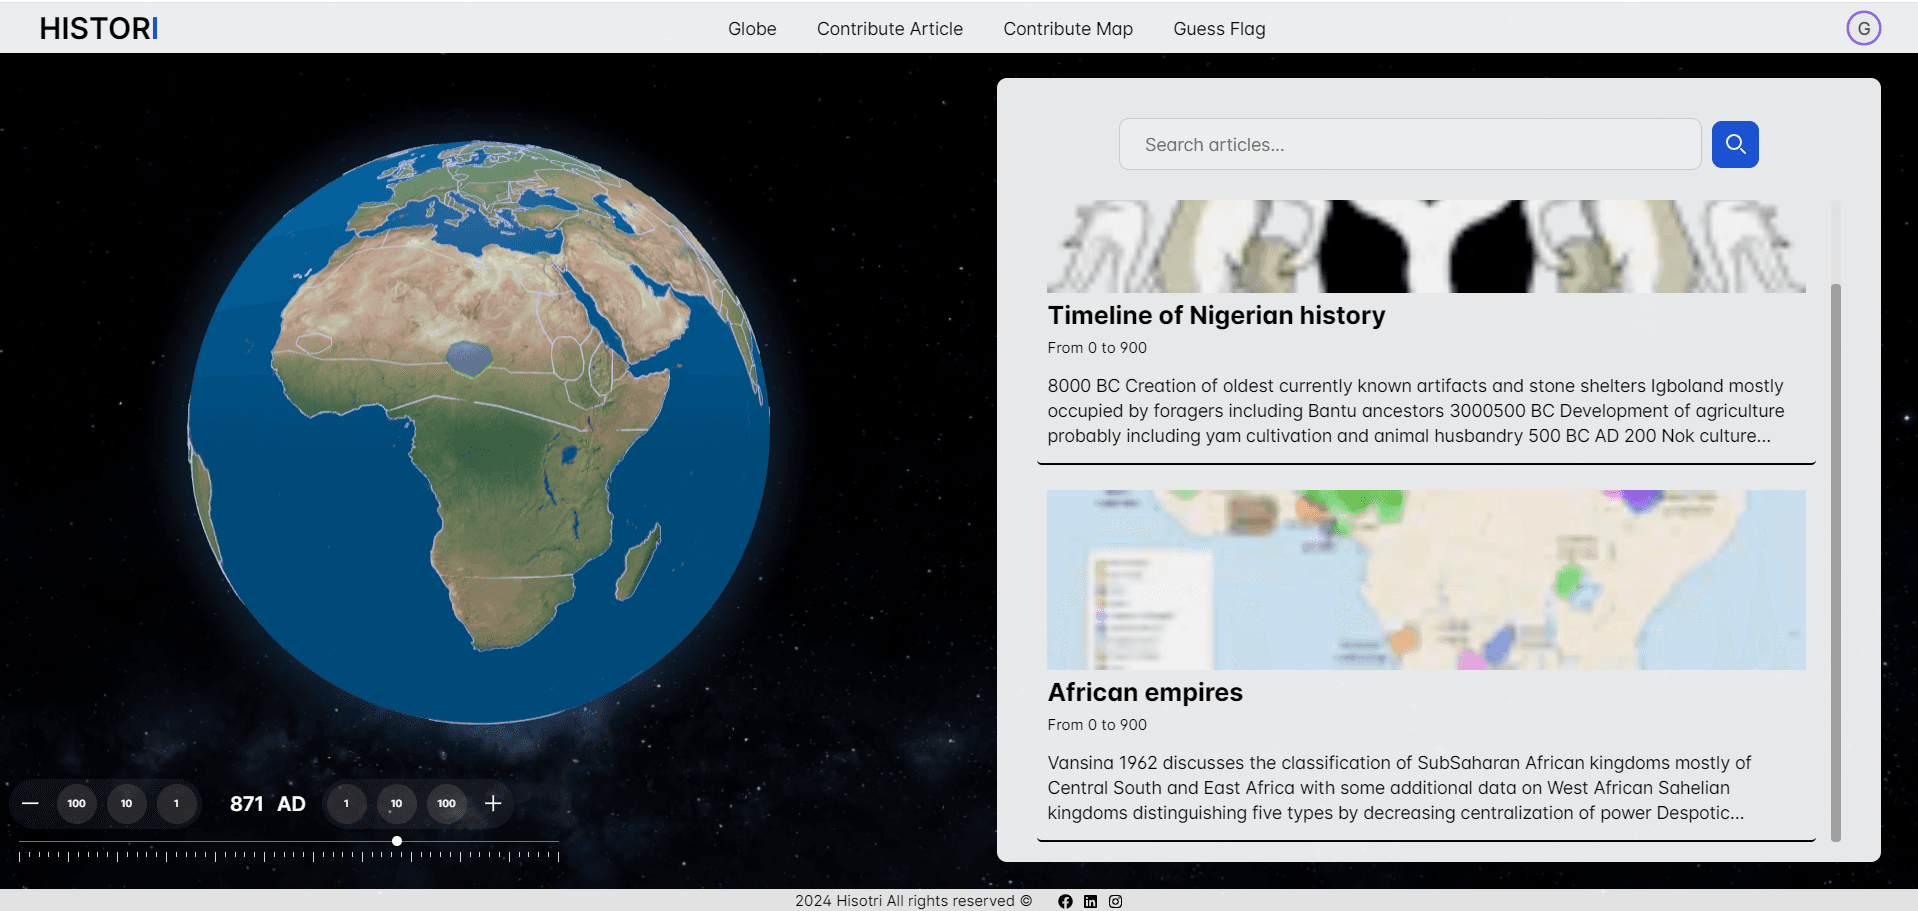Open the LinkedIn icon in footer
The image size is (1918, 911).
[x=1090, y=901]
